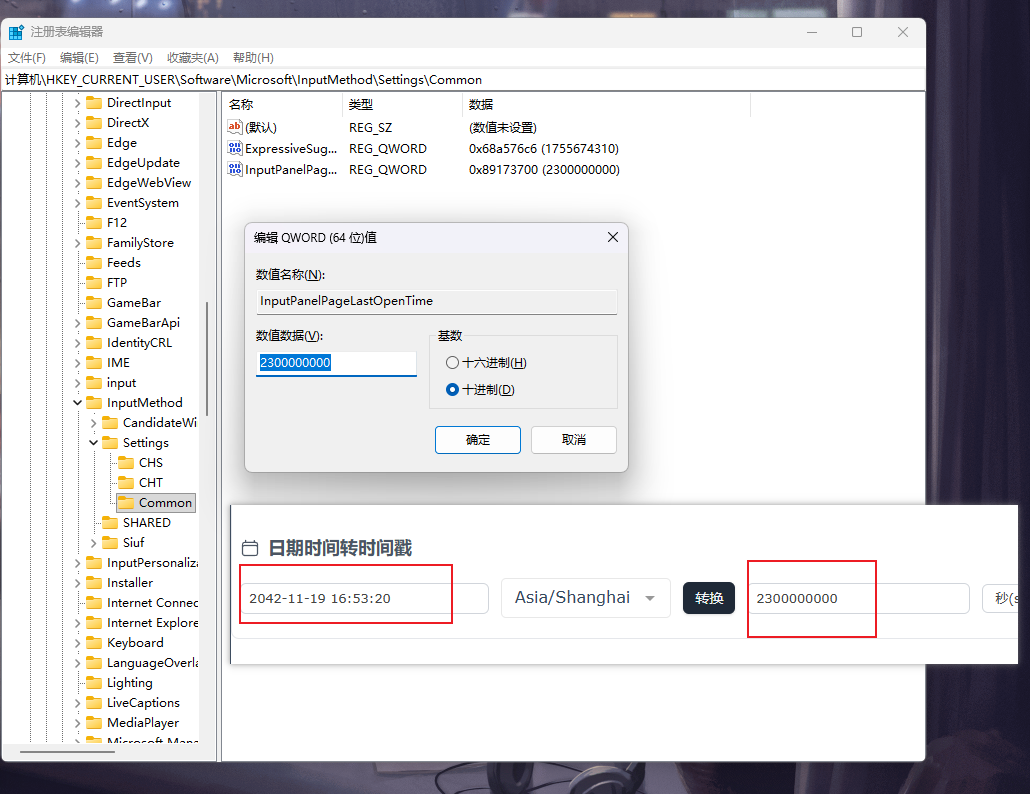The width and height of the screenshot is (1030, 794).
Task: Open the Asia/Shanghai timezone dropdown
Action: (x=585, y=598)
